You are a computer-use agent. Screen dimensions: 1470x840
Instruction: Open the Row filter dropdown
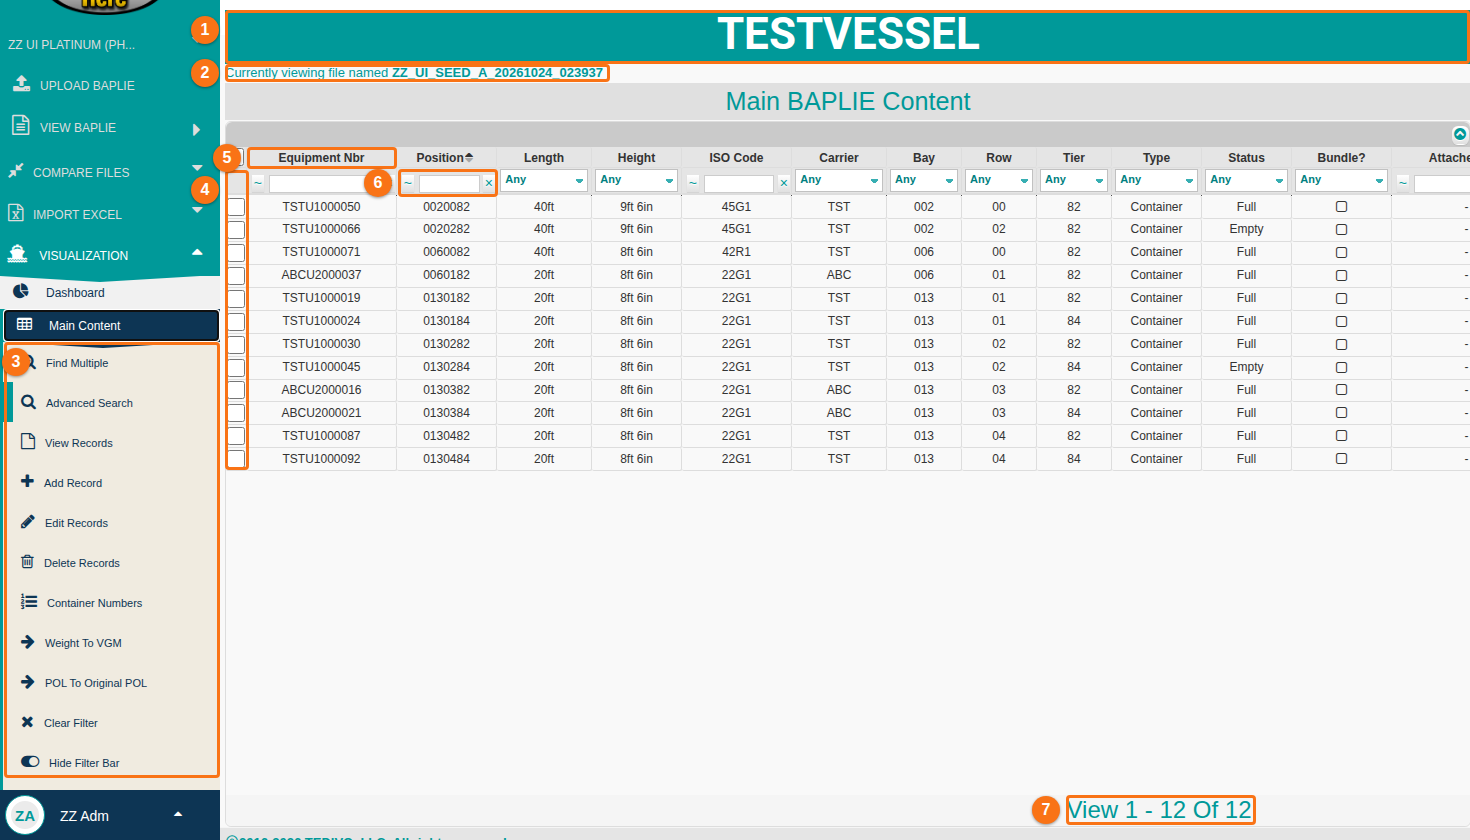tap(999, 180)
